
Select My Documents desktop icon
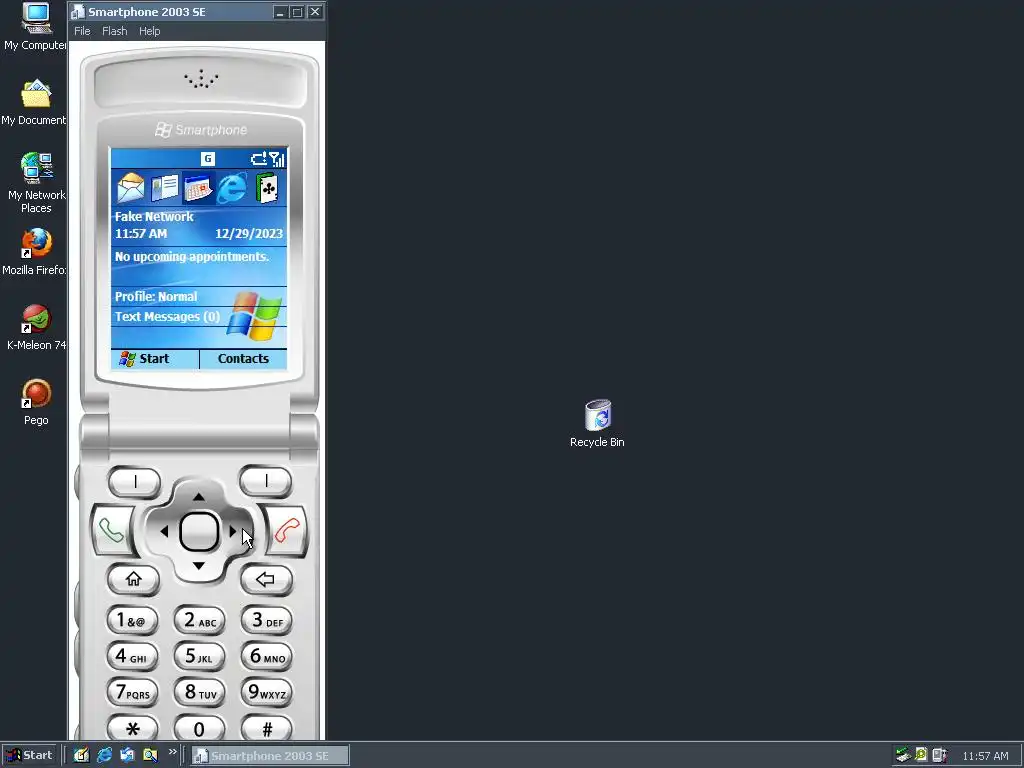tap(34, 103)
